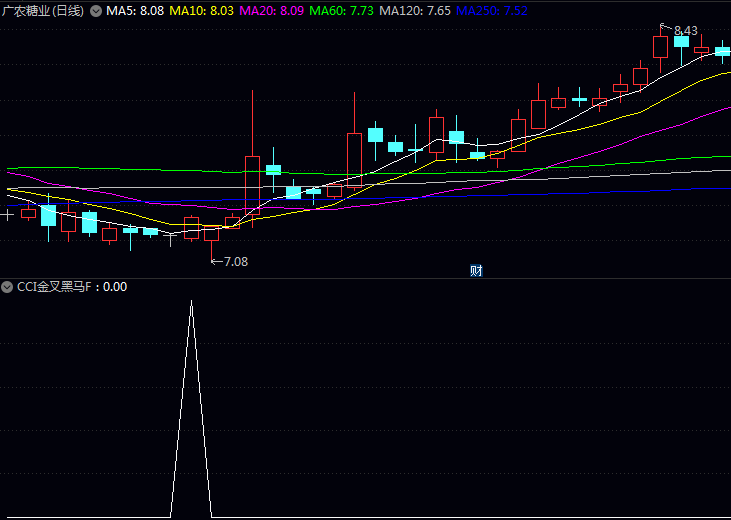The width and height of the screenshot is (731, 520).
Task: Click the 财 financial marker icon
Action: 477,270
